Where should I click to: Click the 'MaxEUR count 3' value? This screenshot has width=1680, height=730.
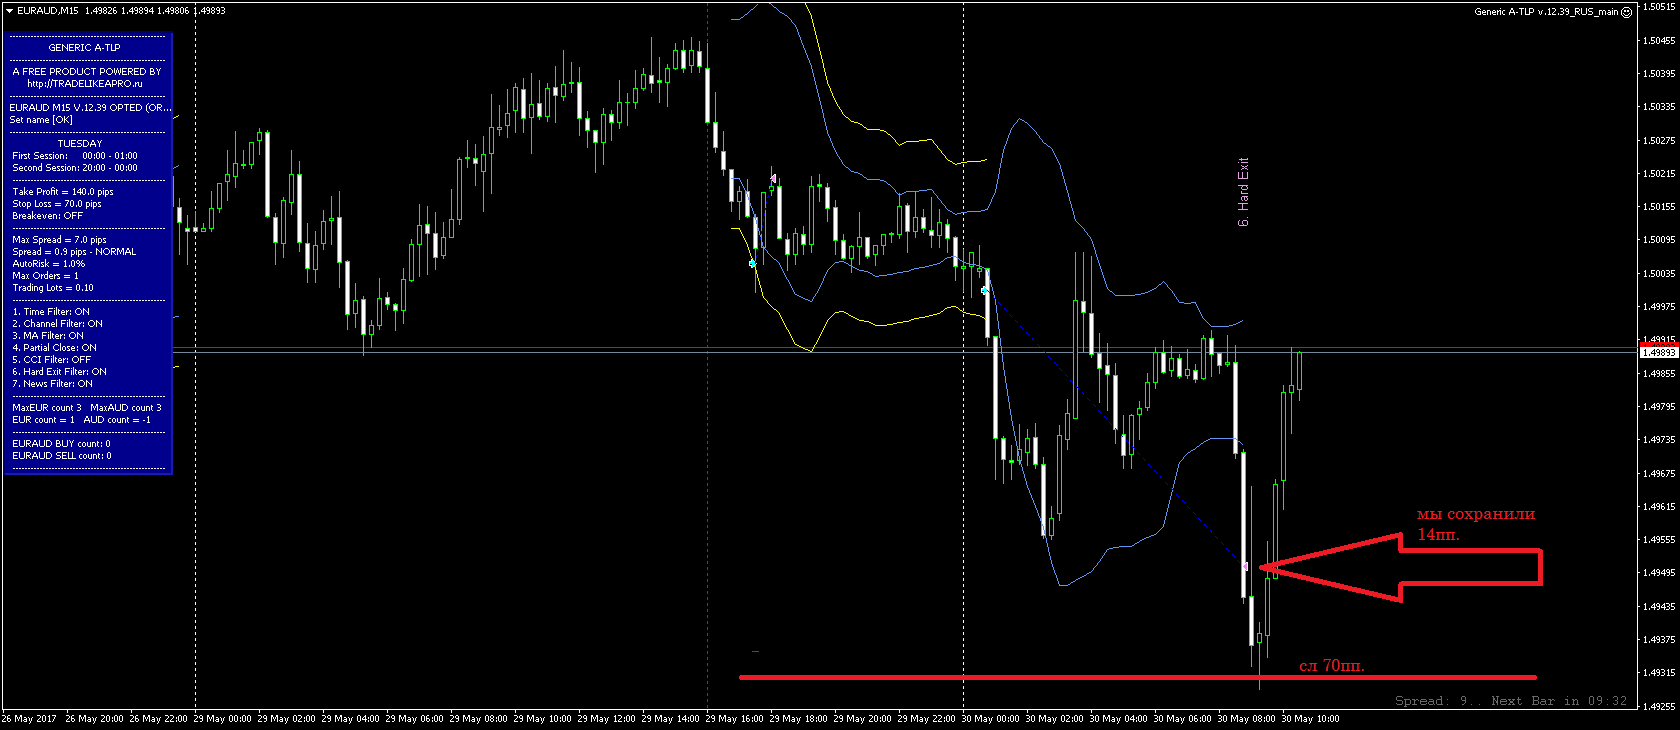click(47, 408)
